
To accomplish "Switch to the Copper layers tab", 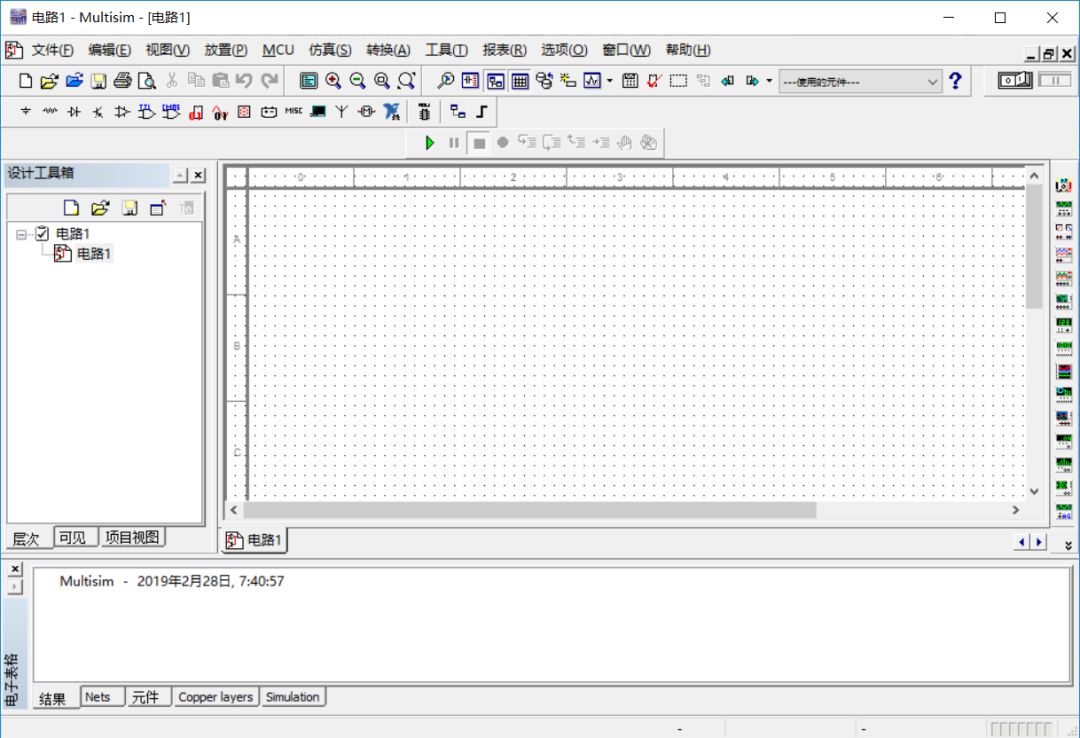I will pos(216,697).
